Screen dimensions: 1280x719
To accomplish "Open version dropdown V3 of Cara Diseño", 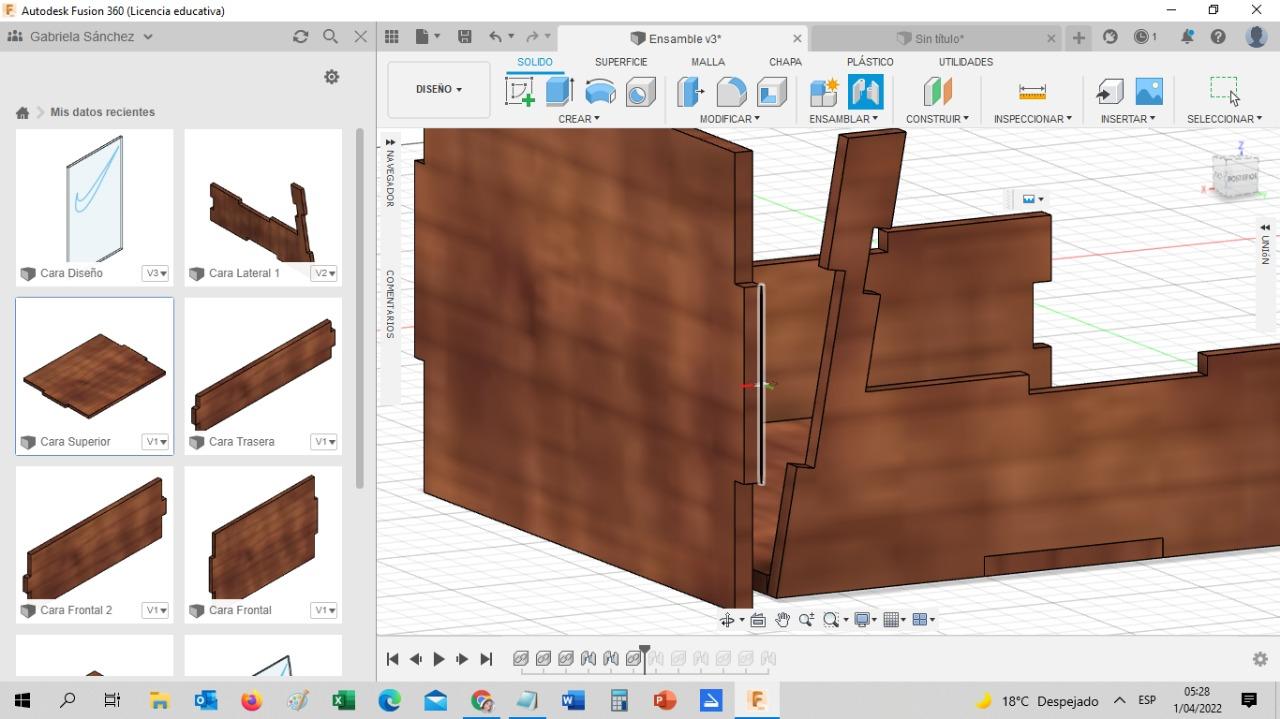I will point(155,273).
